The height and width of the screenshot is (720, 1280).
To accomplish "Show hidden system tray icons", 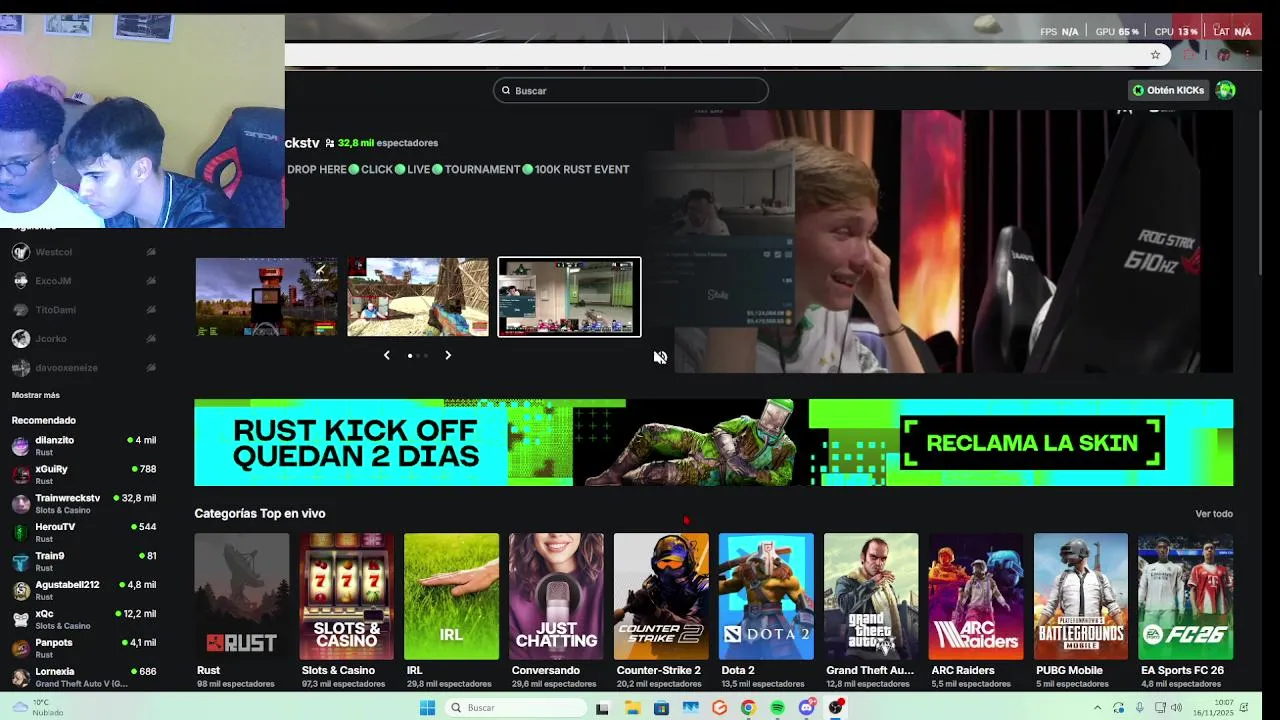I will tap(1097, 708).
